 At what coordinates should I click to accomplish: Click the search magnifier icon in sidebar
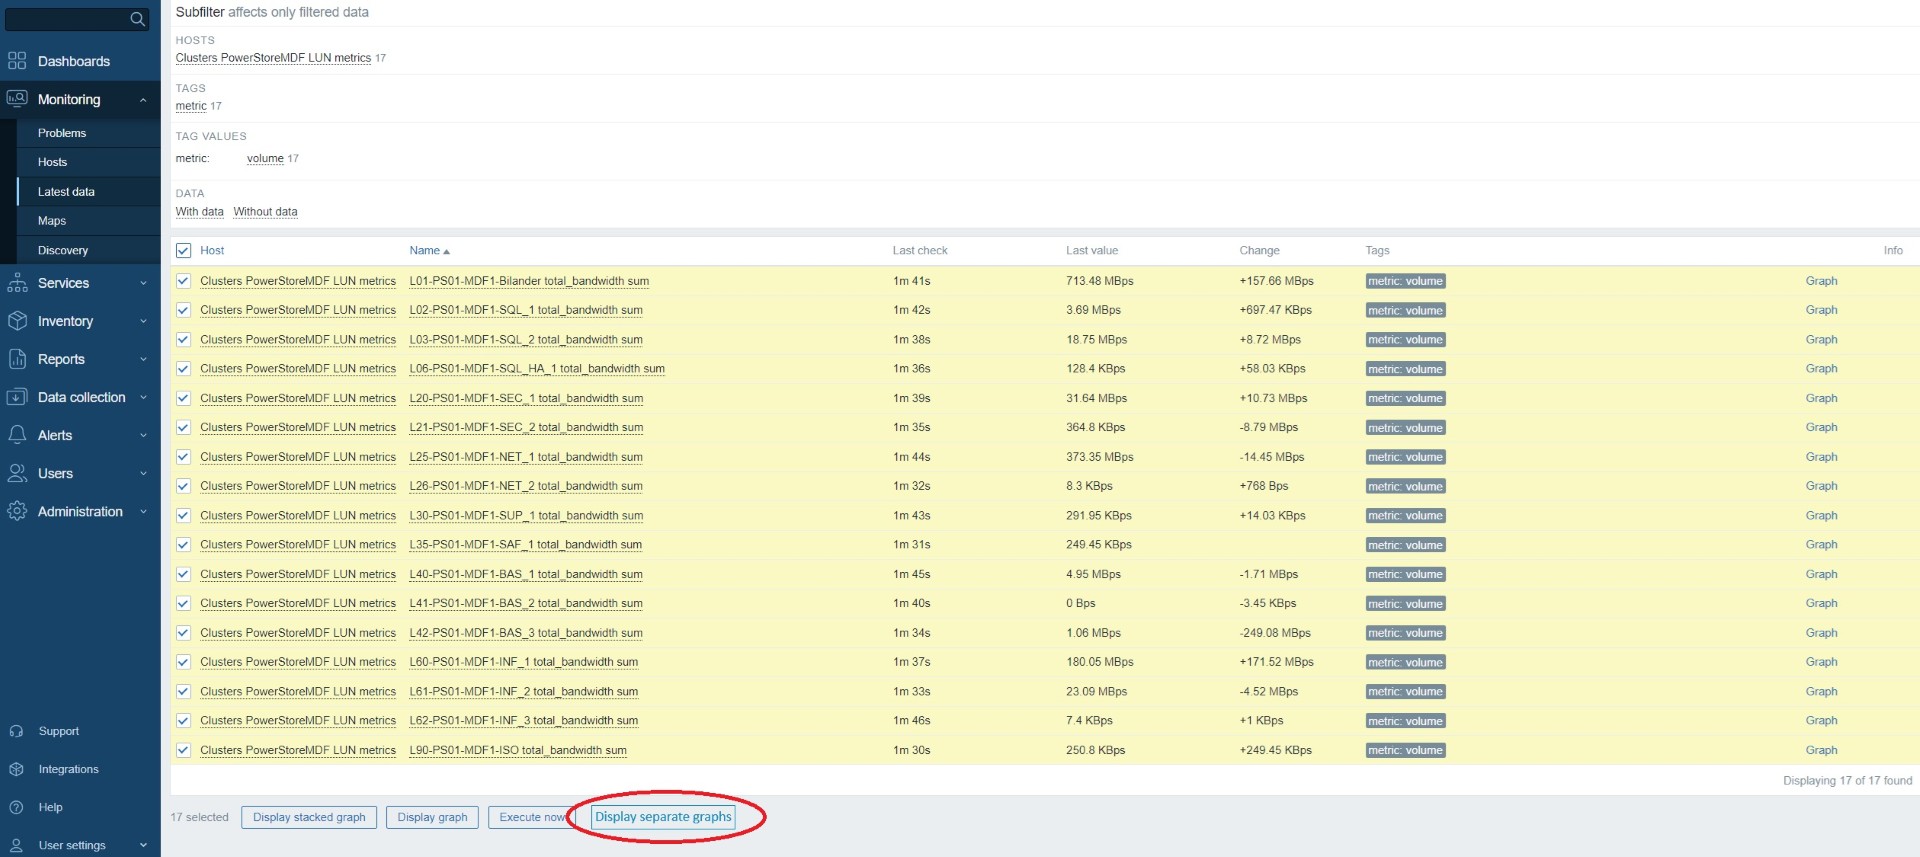coord(138,19)
